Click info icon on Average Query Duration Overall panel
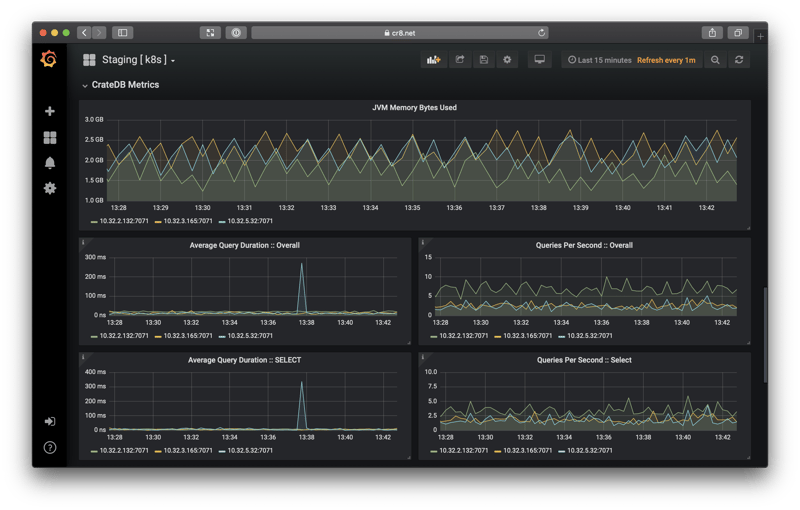 (83, 242)
